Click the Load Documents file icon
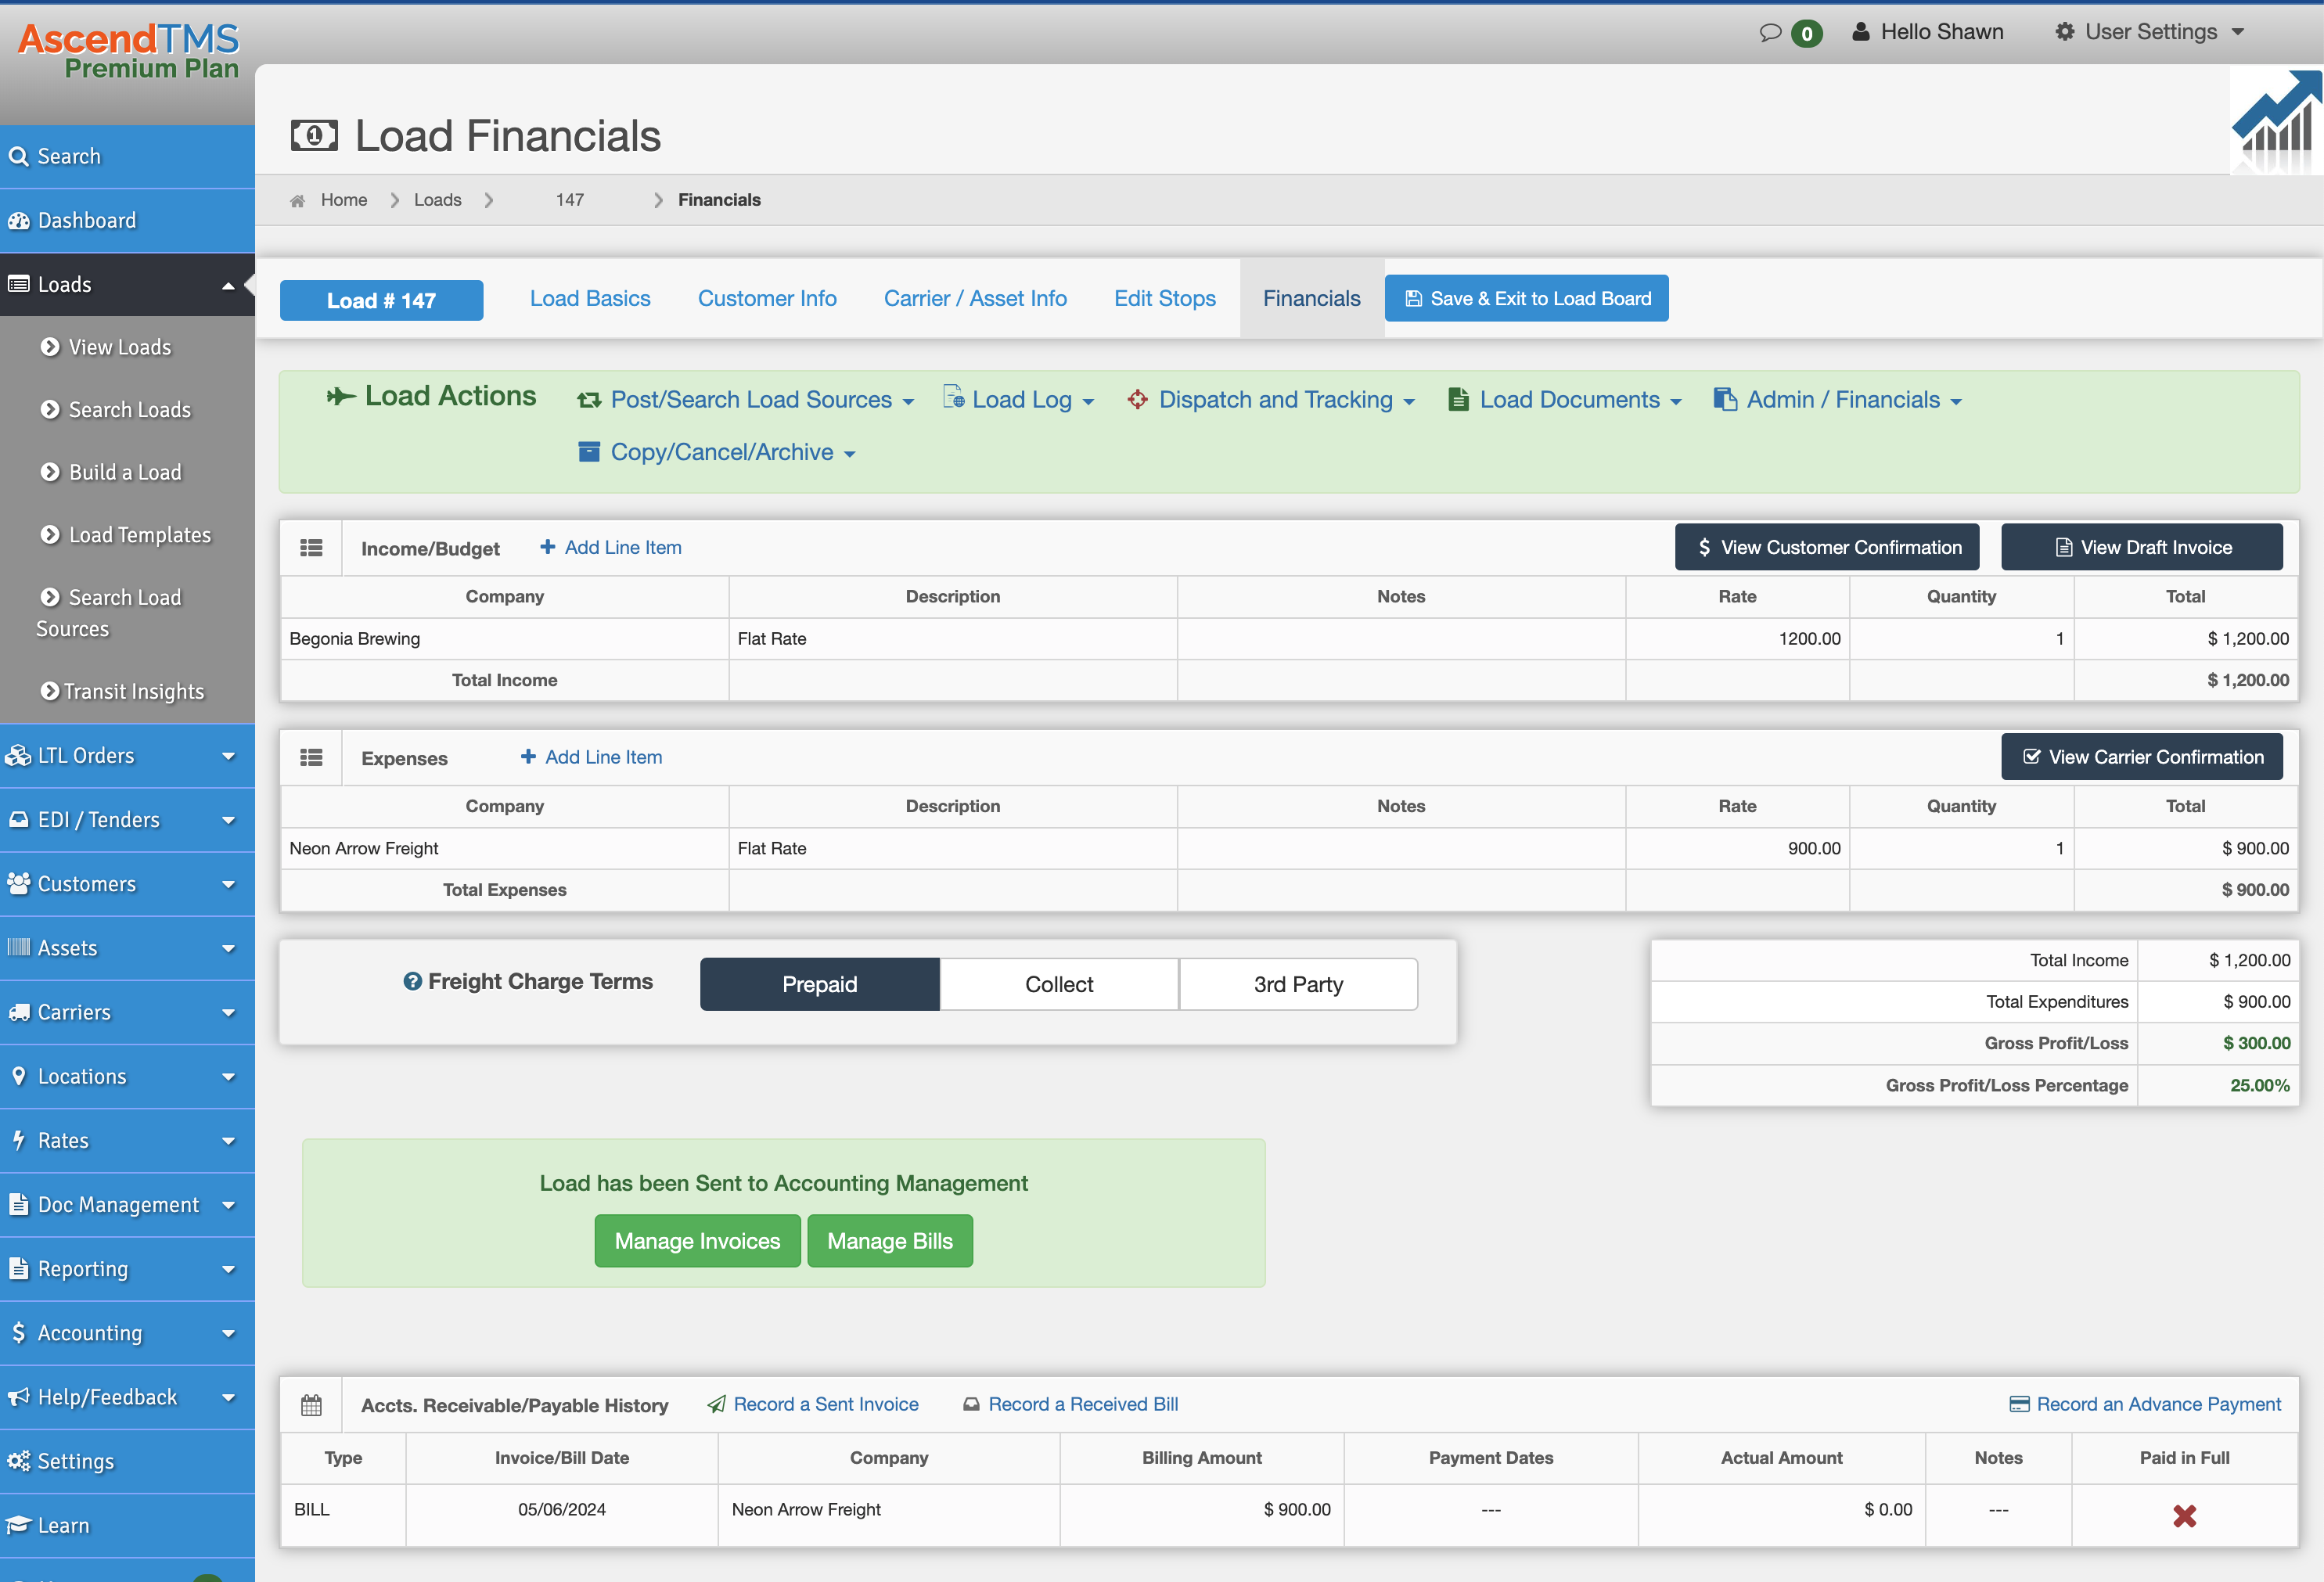The height and width of the screenshot is (1582, 2324). [1458, 400]
